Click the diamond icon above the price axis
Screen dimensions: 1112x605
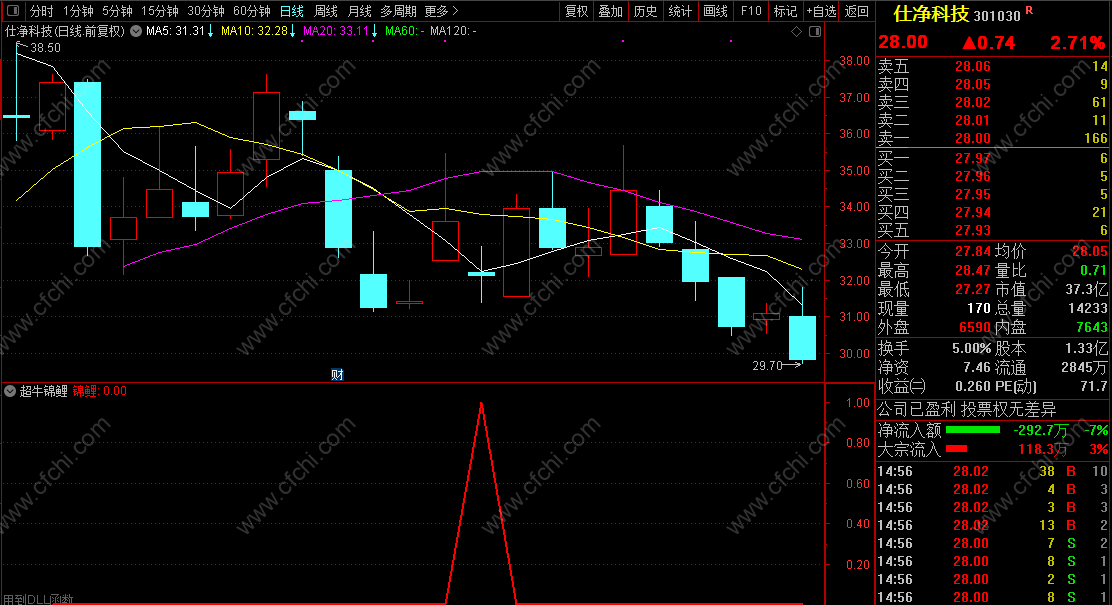[796, 31]
